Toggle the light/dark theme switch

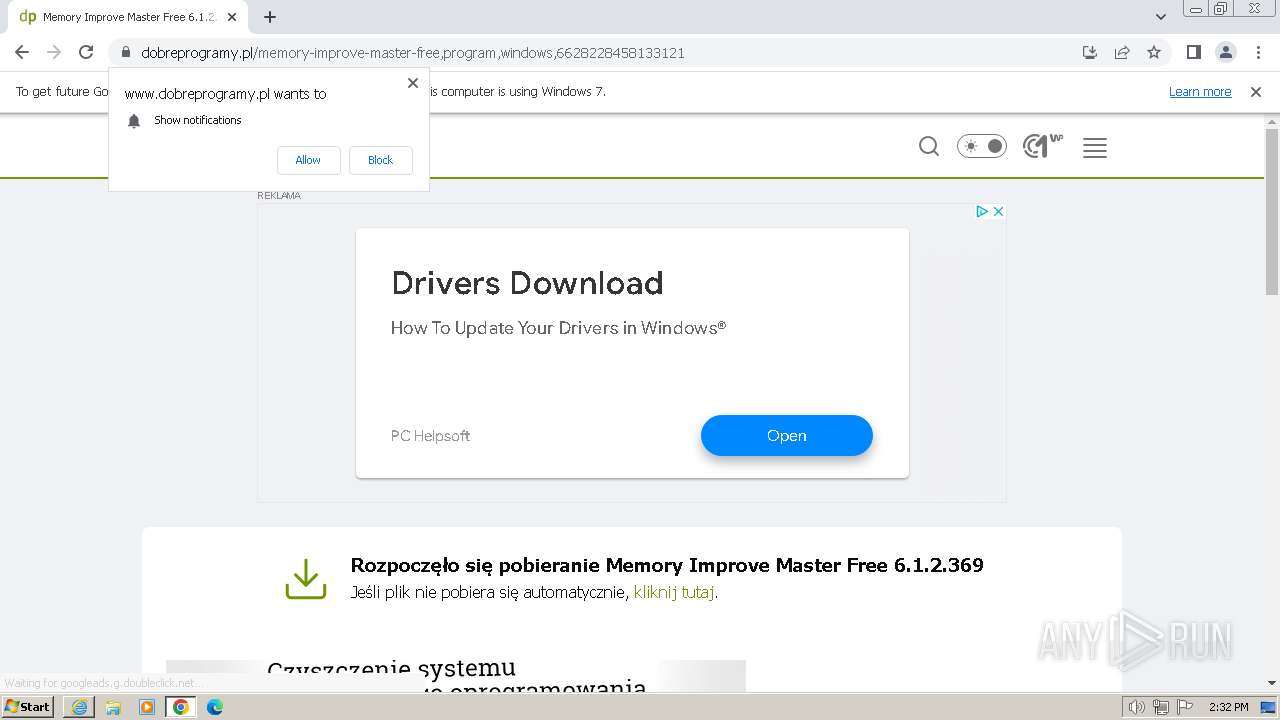982,147
